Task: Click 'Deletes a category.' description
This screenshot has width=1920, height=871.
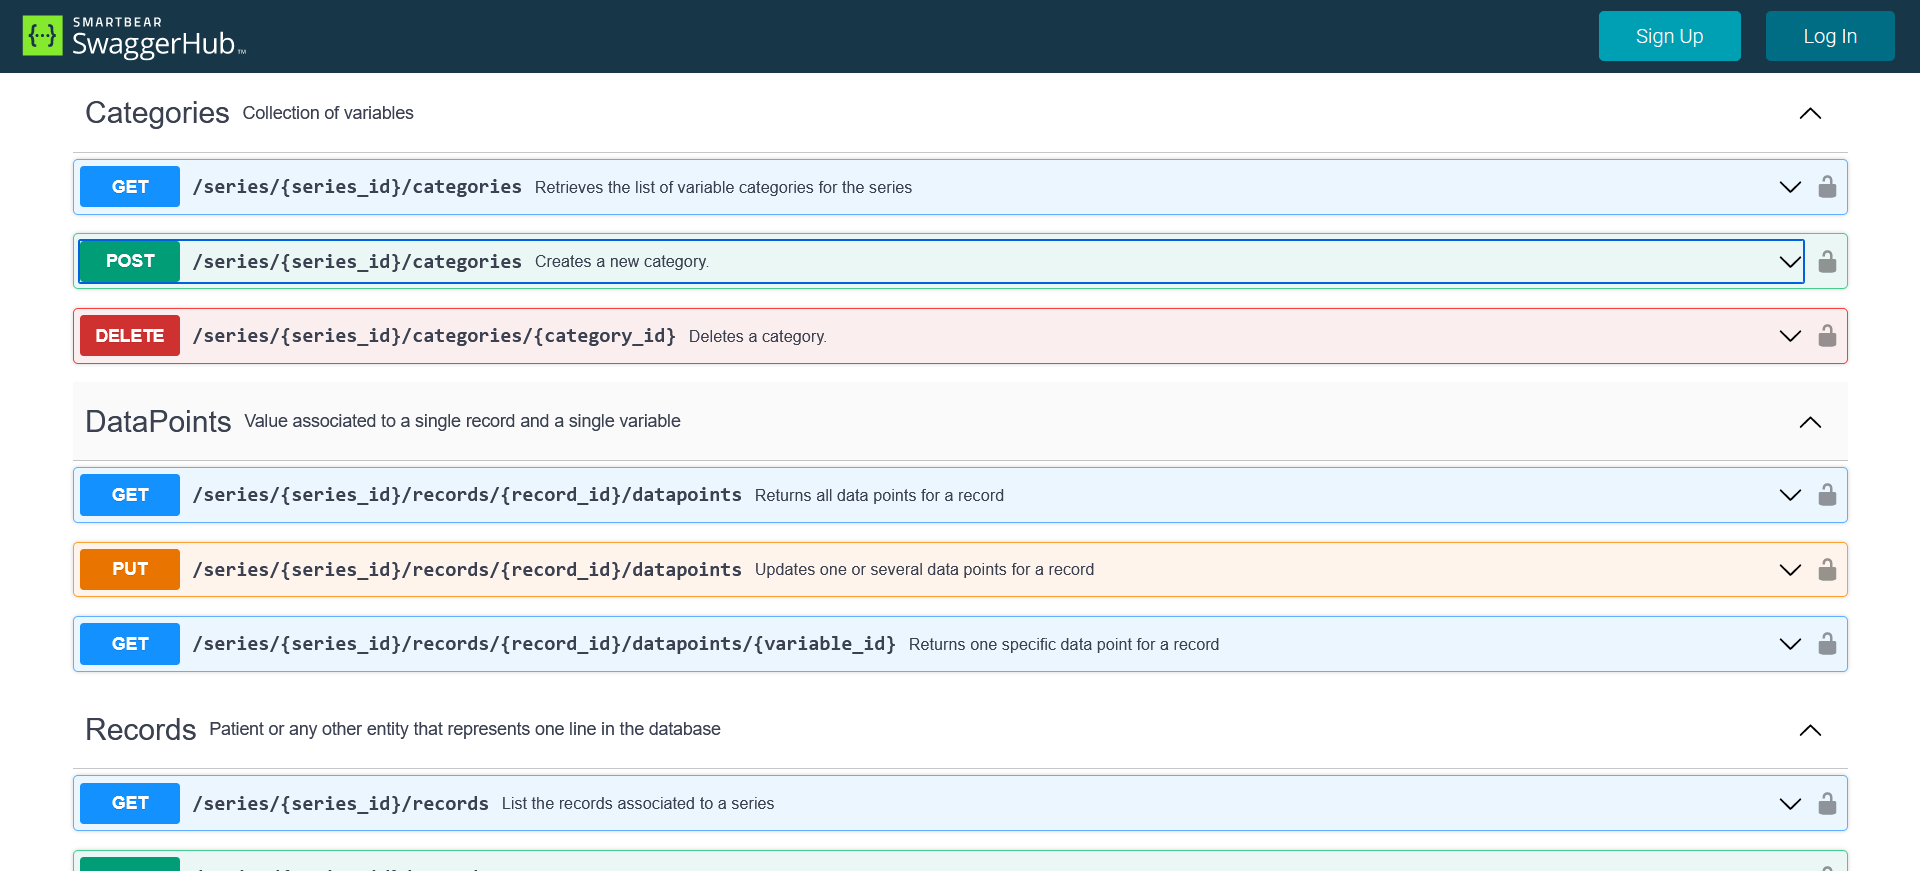Action: tap(758, 336)
